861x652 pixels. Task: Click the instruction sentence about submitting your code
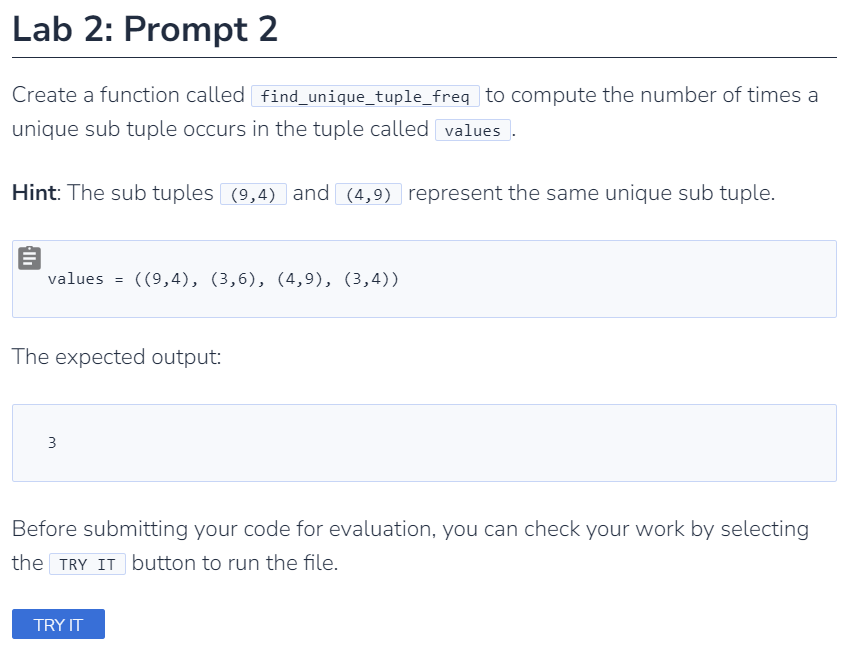point(400,529)
